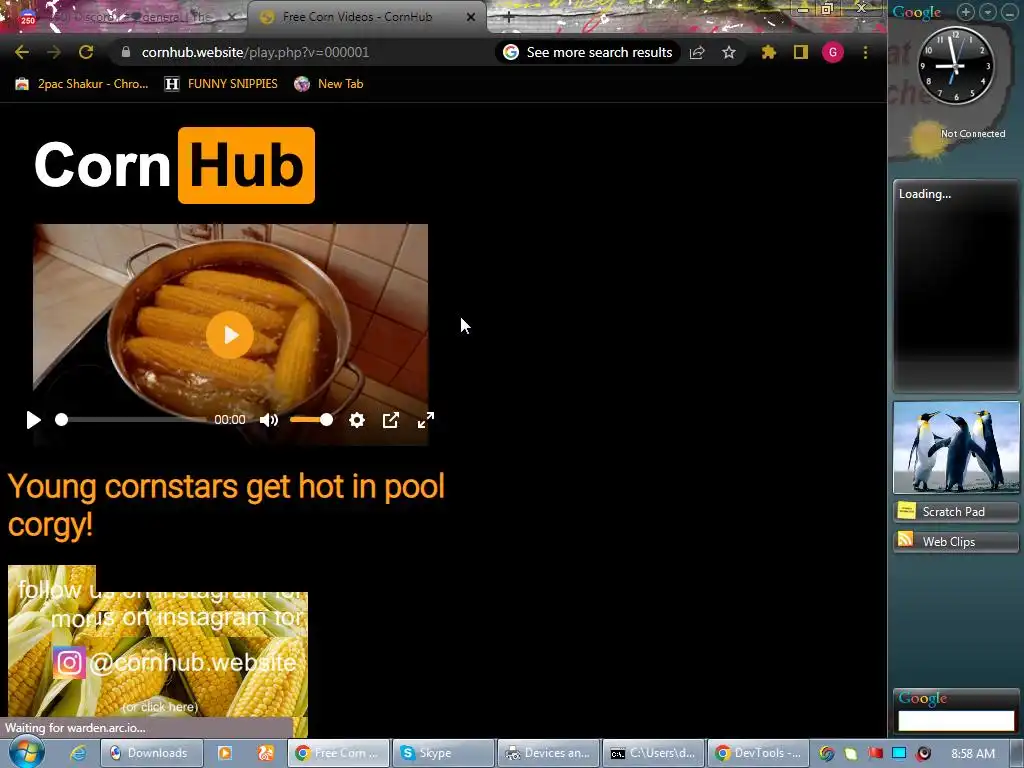Click the Young cornstars video title
This screenshot has height=768, width=1024.
click(226, 505)
